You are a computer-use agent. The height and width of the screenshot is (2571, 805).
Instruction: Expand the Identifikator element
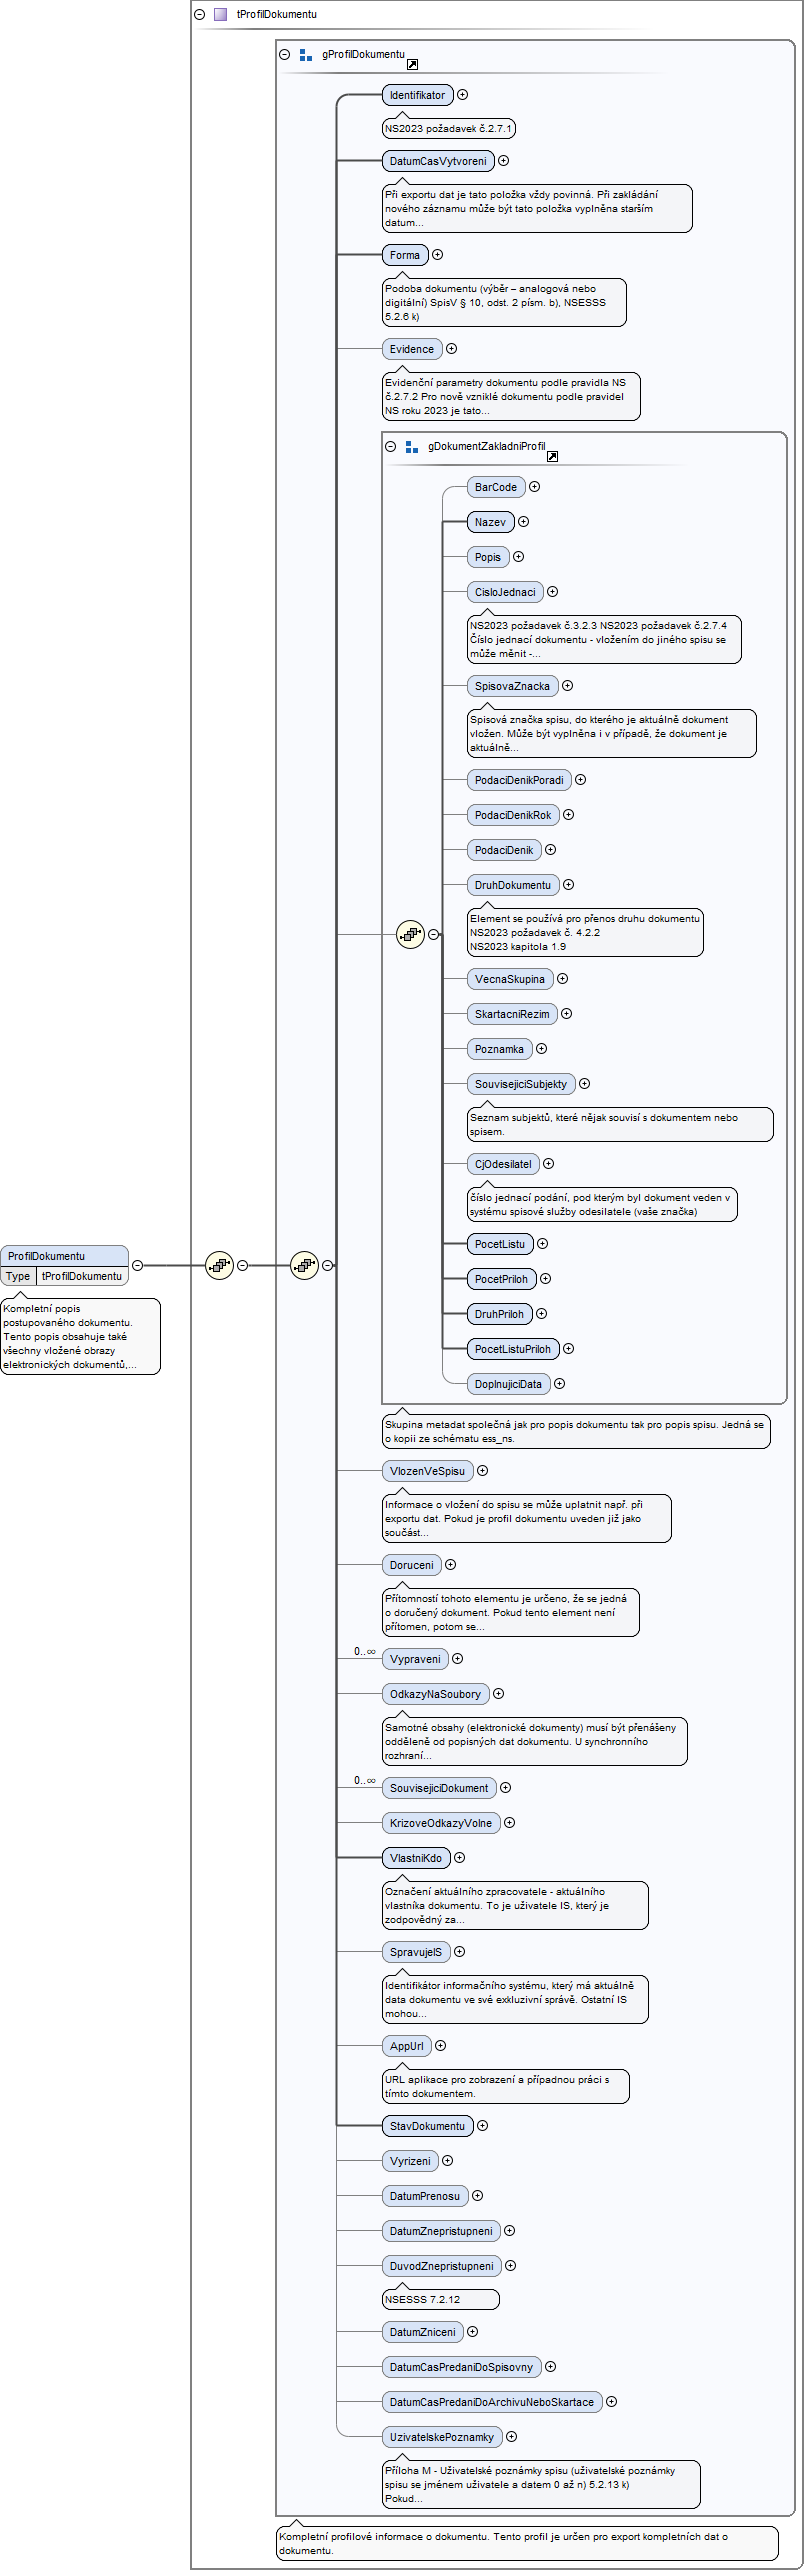tap(462, 95)
